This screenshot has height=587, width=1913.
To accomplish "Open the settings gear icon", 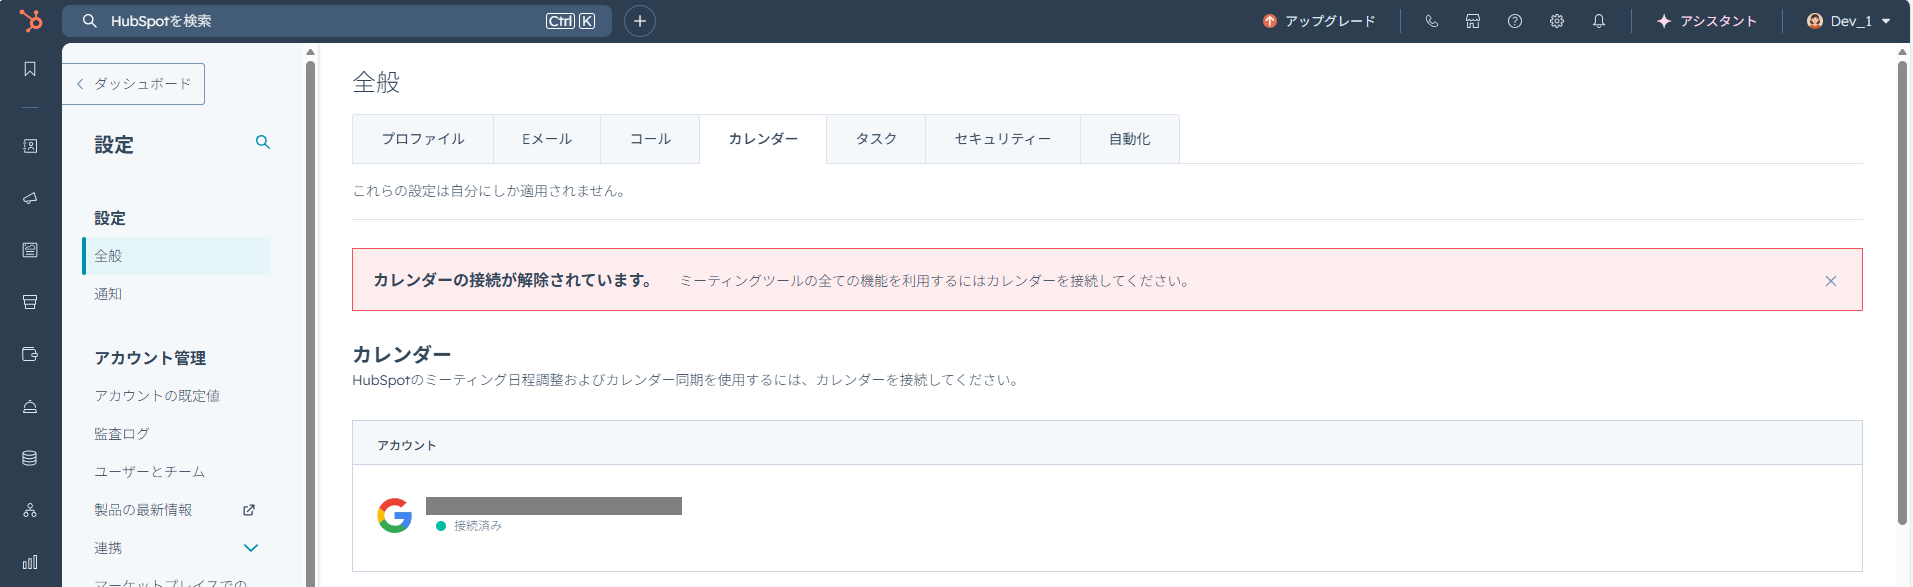I will coord(1557,21).
